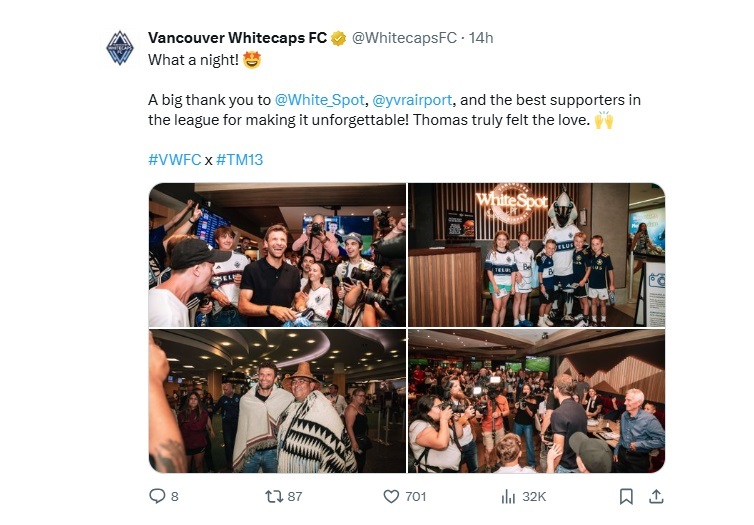Open White Spot mascot group photo
The image size is (754, 525).
(x=537, y=255)
